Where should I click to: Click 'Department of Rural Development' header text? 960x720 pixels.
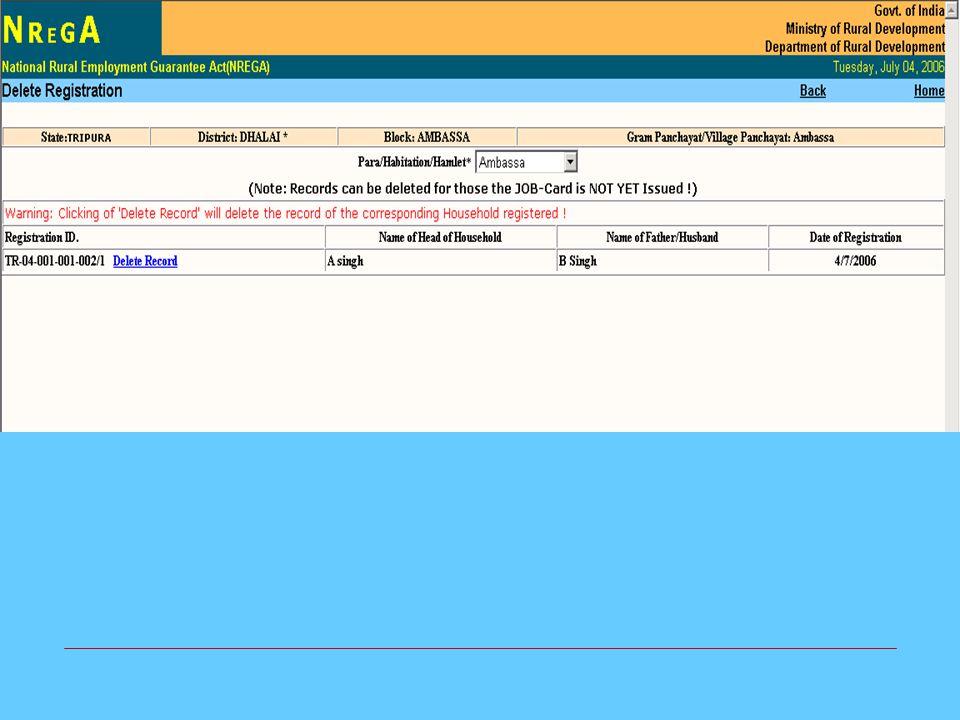click(x=855, y=47)
